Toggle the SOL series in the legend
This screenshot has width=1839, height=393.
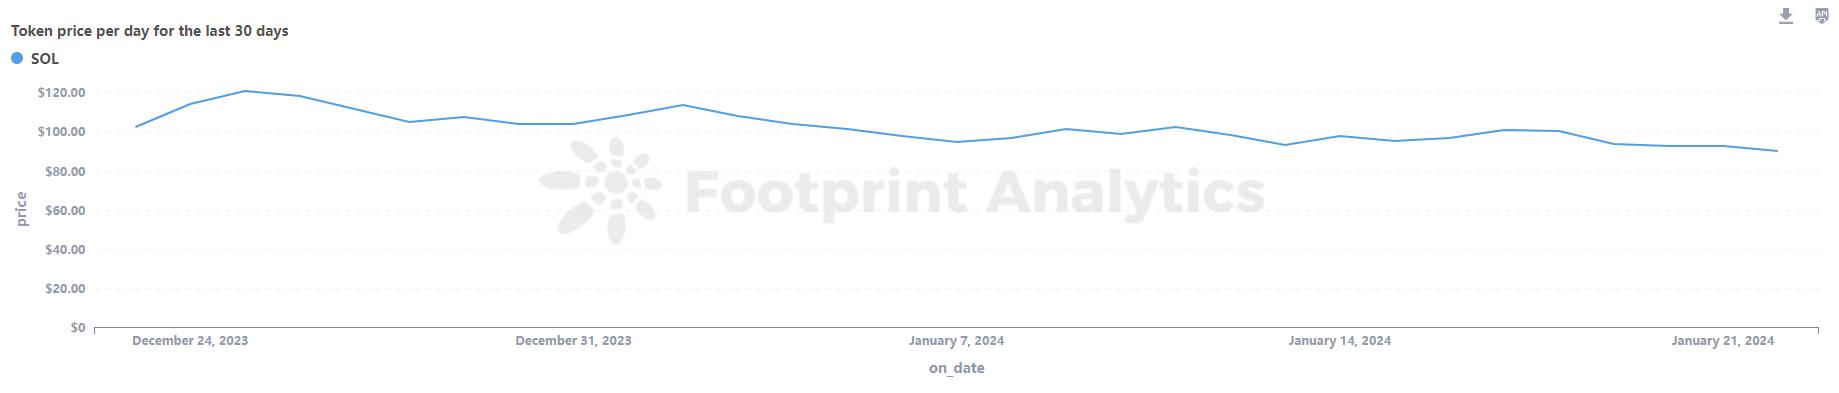pos(35,59)
